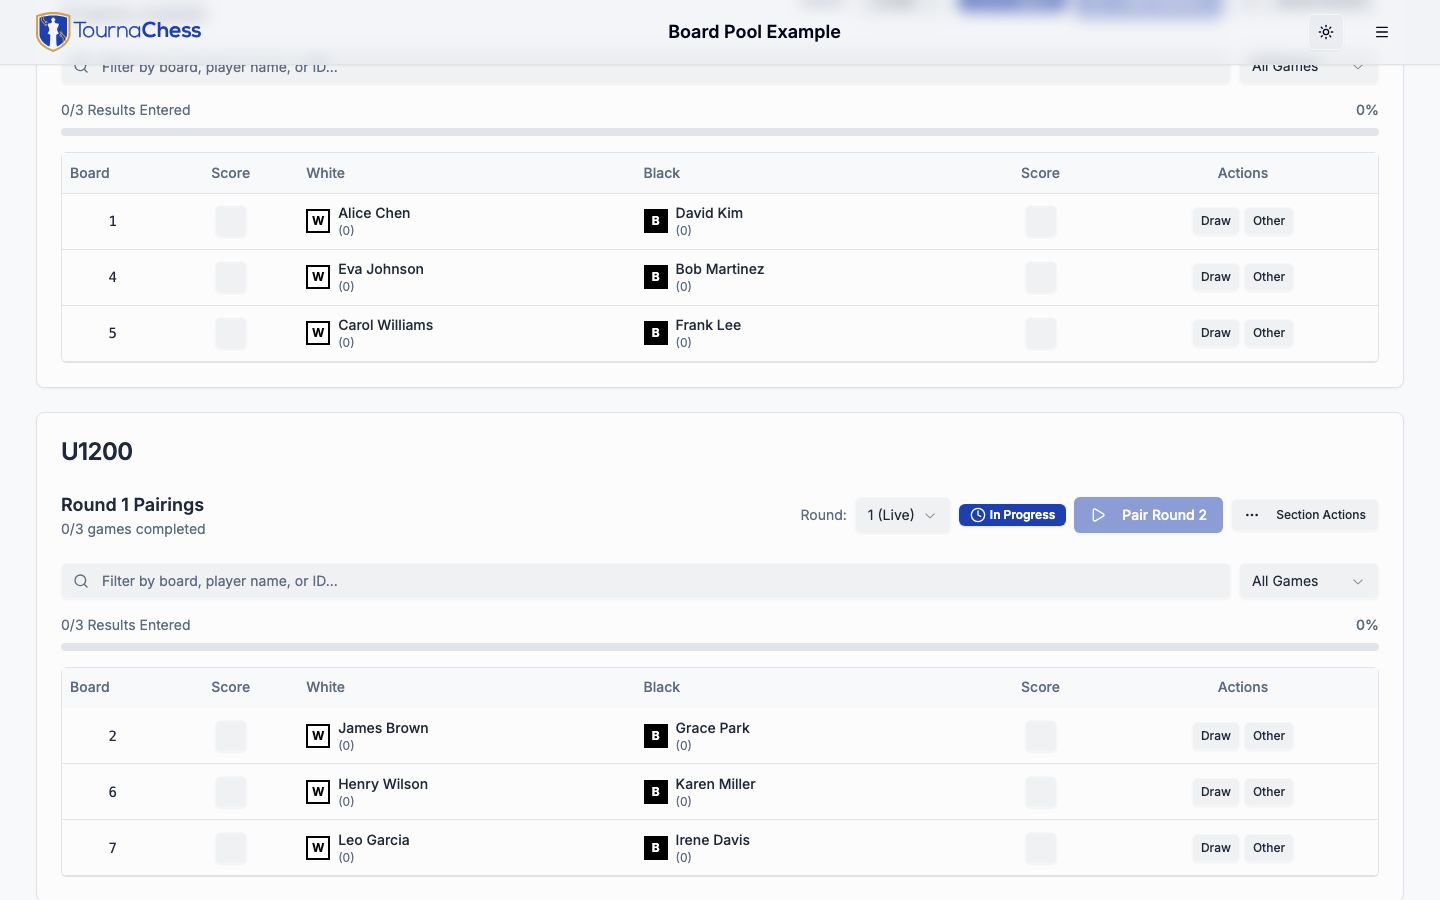Click '0/3 games completed' text
The image size is (1440, 900).
pos(133,529)
